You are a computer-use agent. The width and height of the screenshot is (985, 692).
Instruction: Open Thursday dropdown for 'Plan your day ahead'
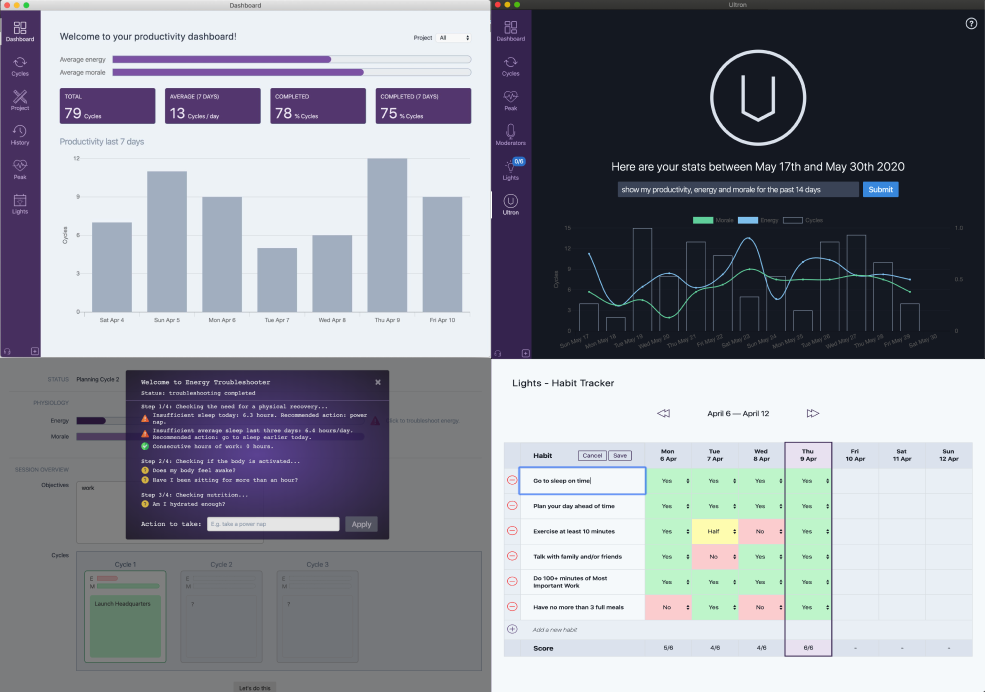(x=808, y=506)
